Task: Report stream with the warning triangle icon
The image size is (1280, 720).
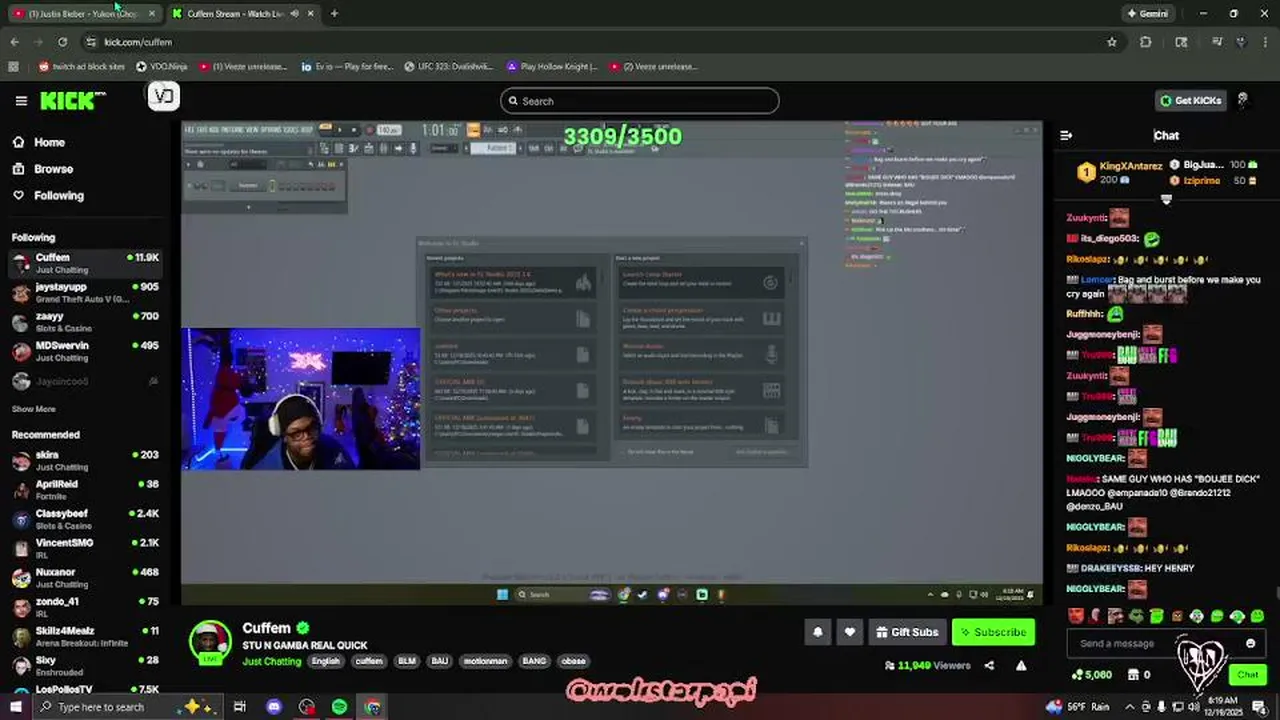Action: pyautogui.click(x=1021, y=666)
